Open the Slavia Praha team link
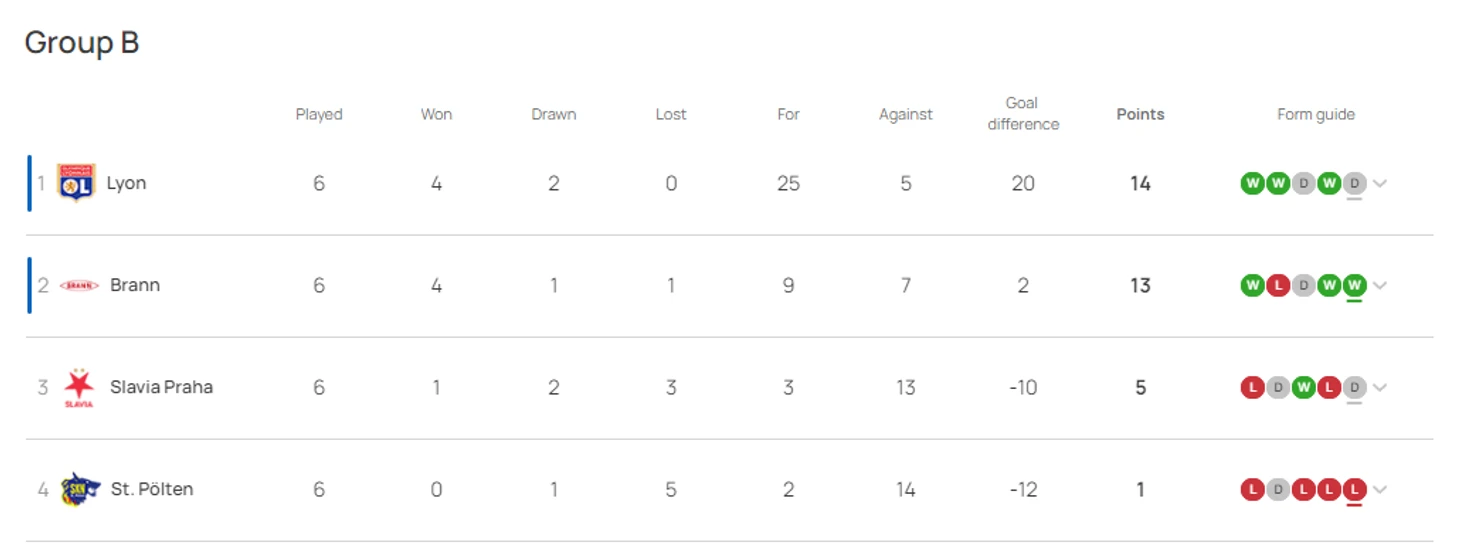Image resolution: width=1460 pixels, height=544 pixels. tap(161, 387)
